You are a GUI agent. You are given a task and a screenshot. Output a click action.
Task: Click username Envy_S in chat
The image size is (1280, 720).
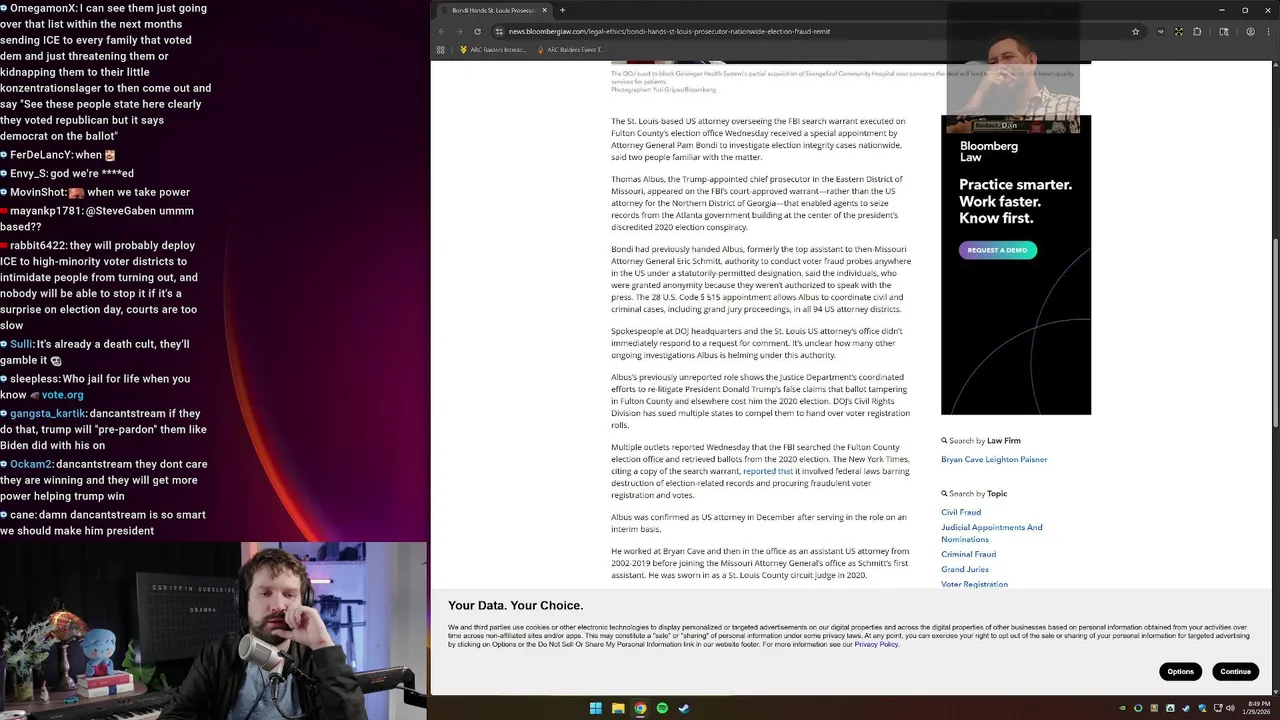(x=28, y=173)
